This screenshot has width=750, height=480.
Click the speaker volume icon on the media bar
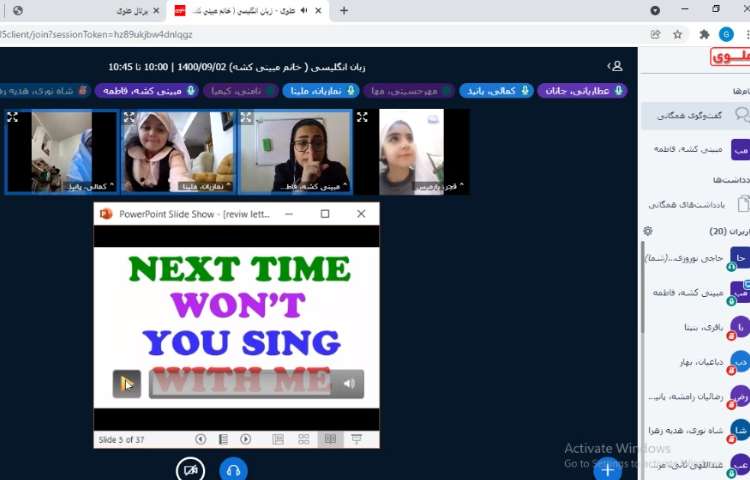tap(349, 384)
